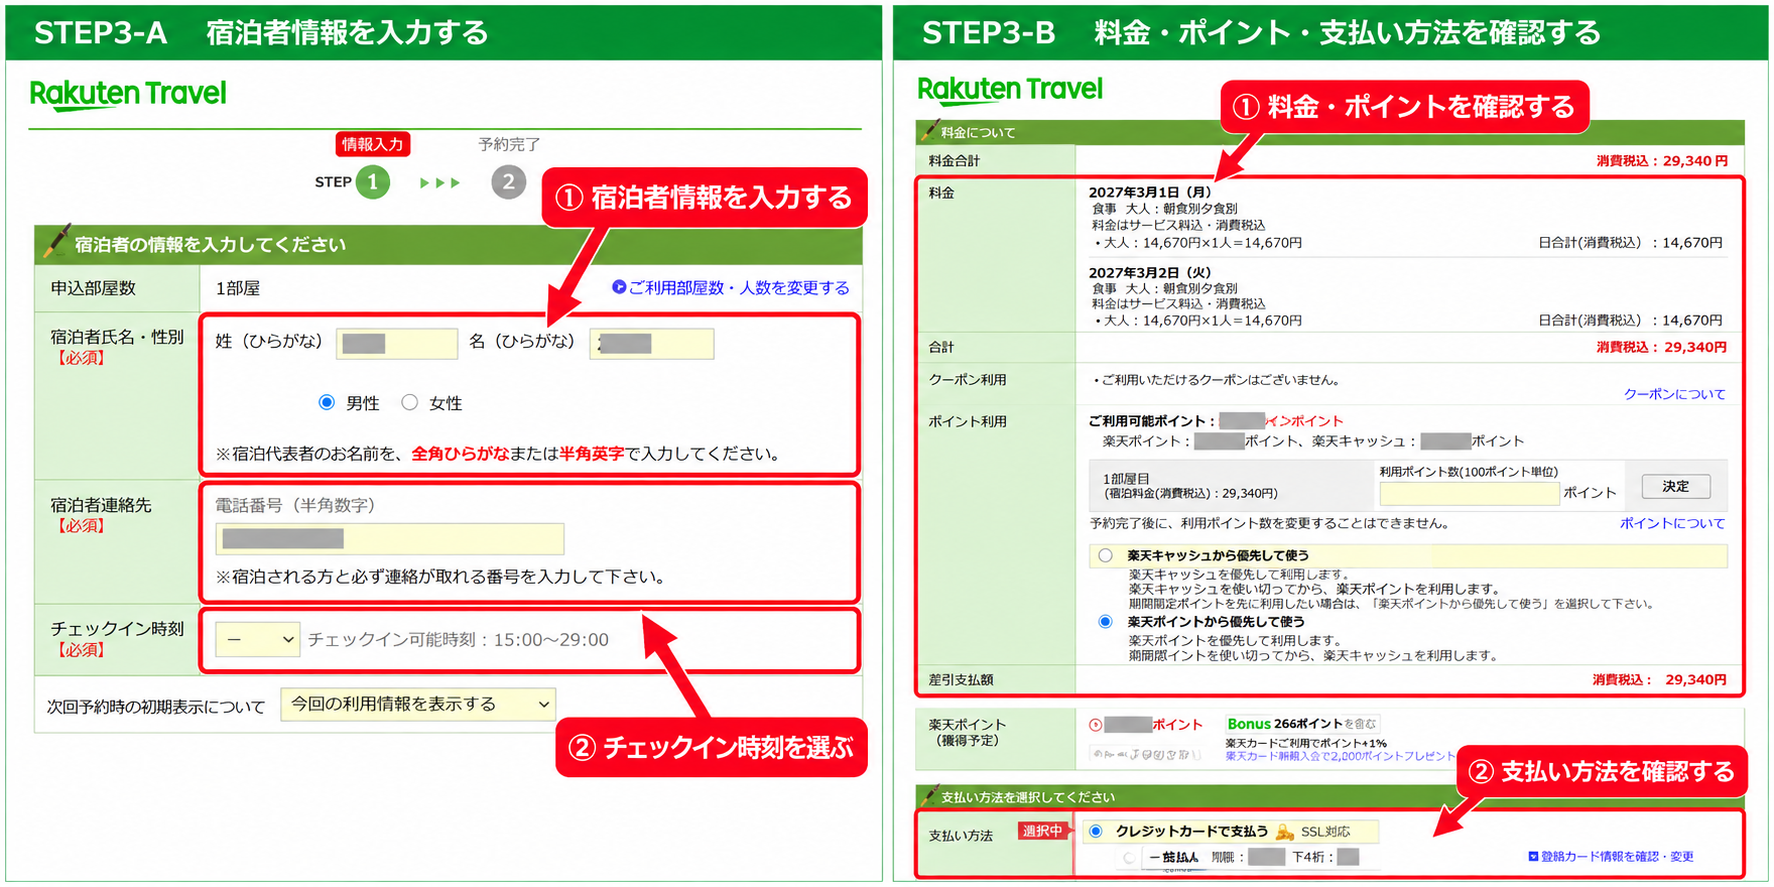Click 1部屋 value in 申込部屋数 row
This screenshot has width=1774, height=887.
(x=238, y=288)
